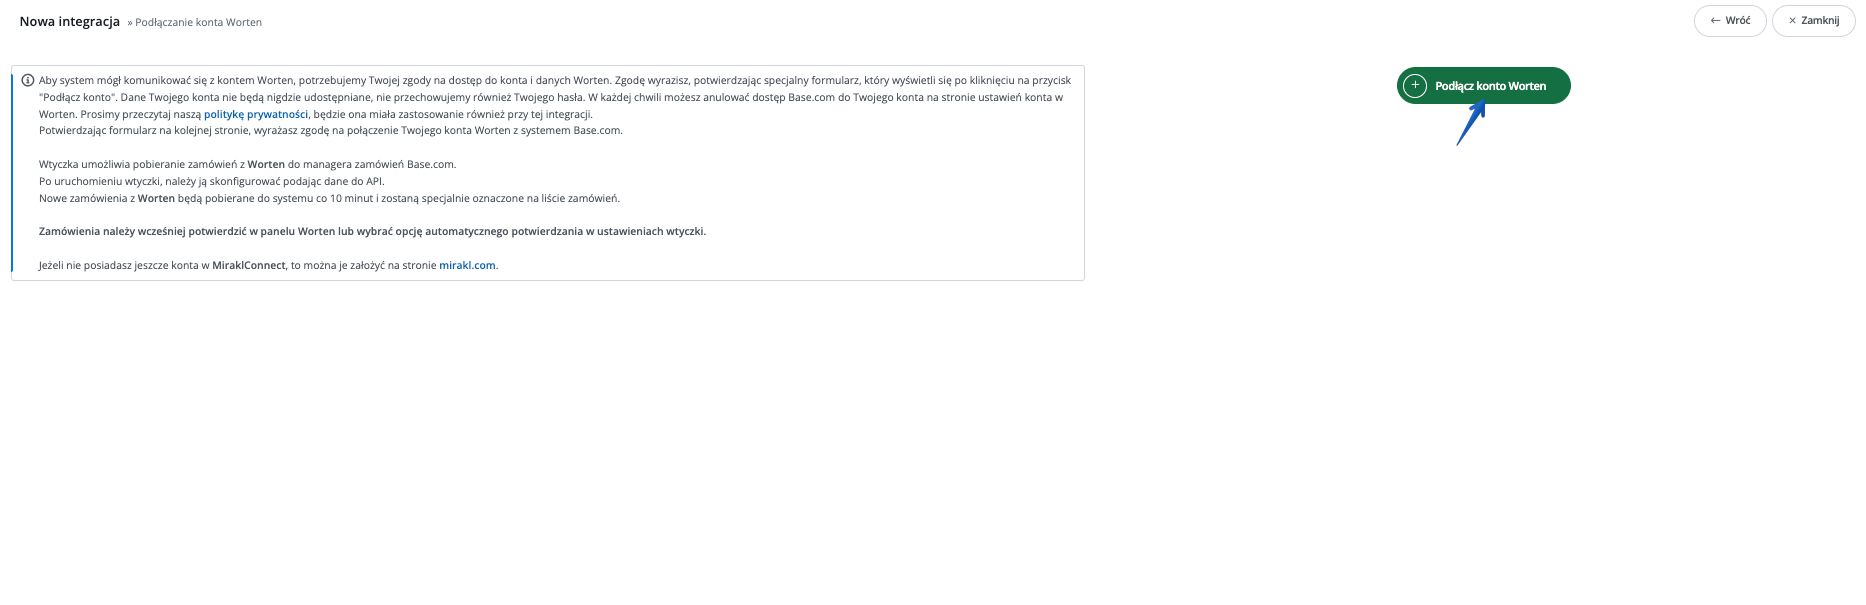This screenshot has height=605, width=1866.
Task: Click the Wtyczka umożliwia pobieranie zamówień line
Action: click(x=247, y=164)
